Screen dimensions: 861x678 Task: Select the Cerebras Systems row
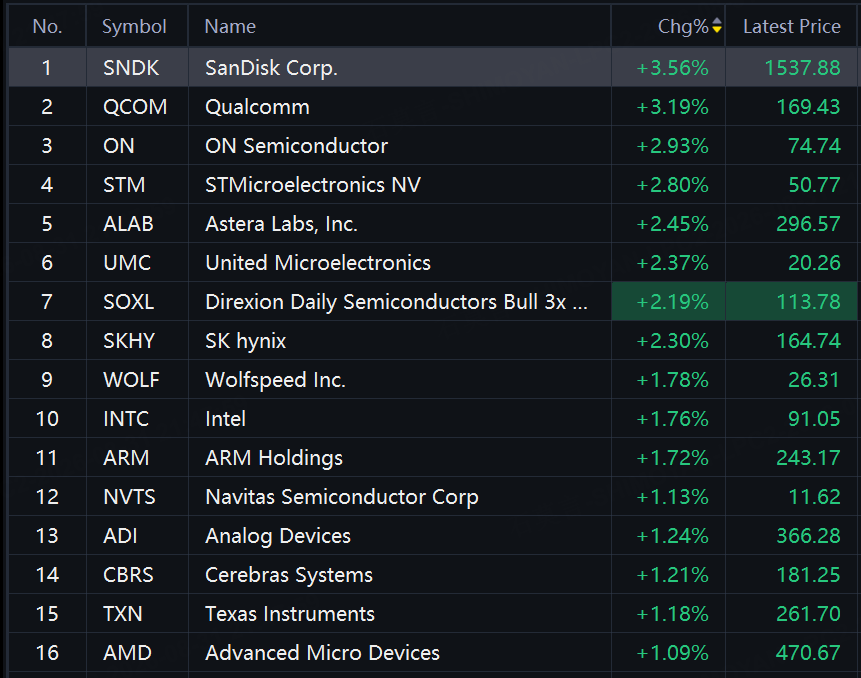click(433, 575)
